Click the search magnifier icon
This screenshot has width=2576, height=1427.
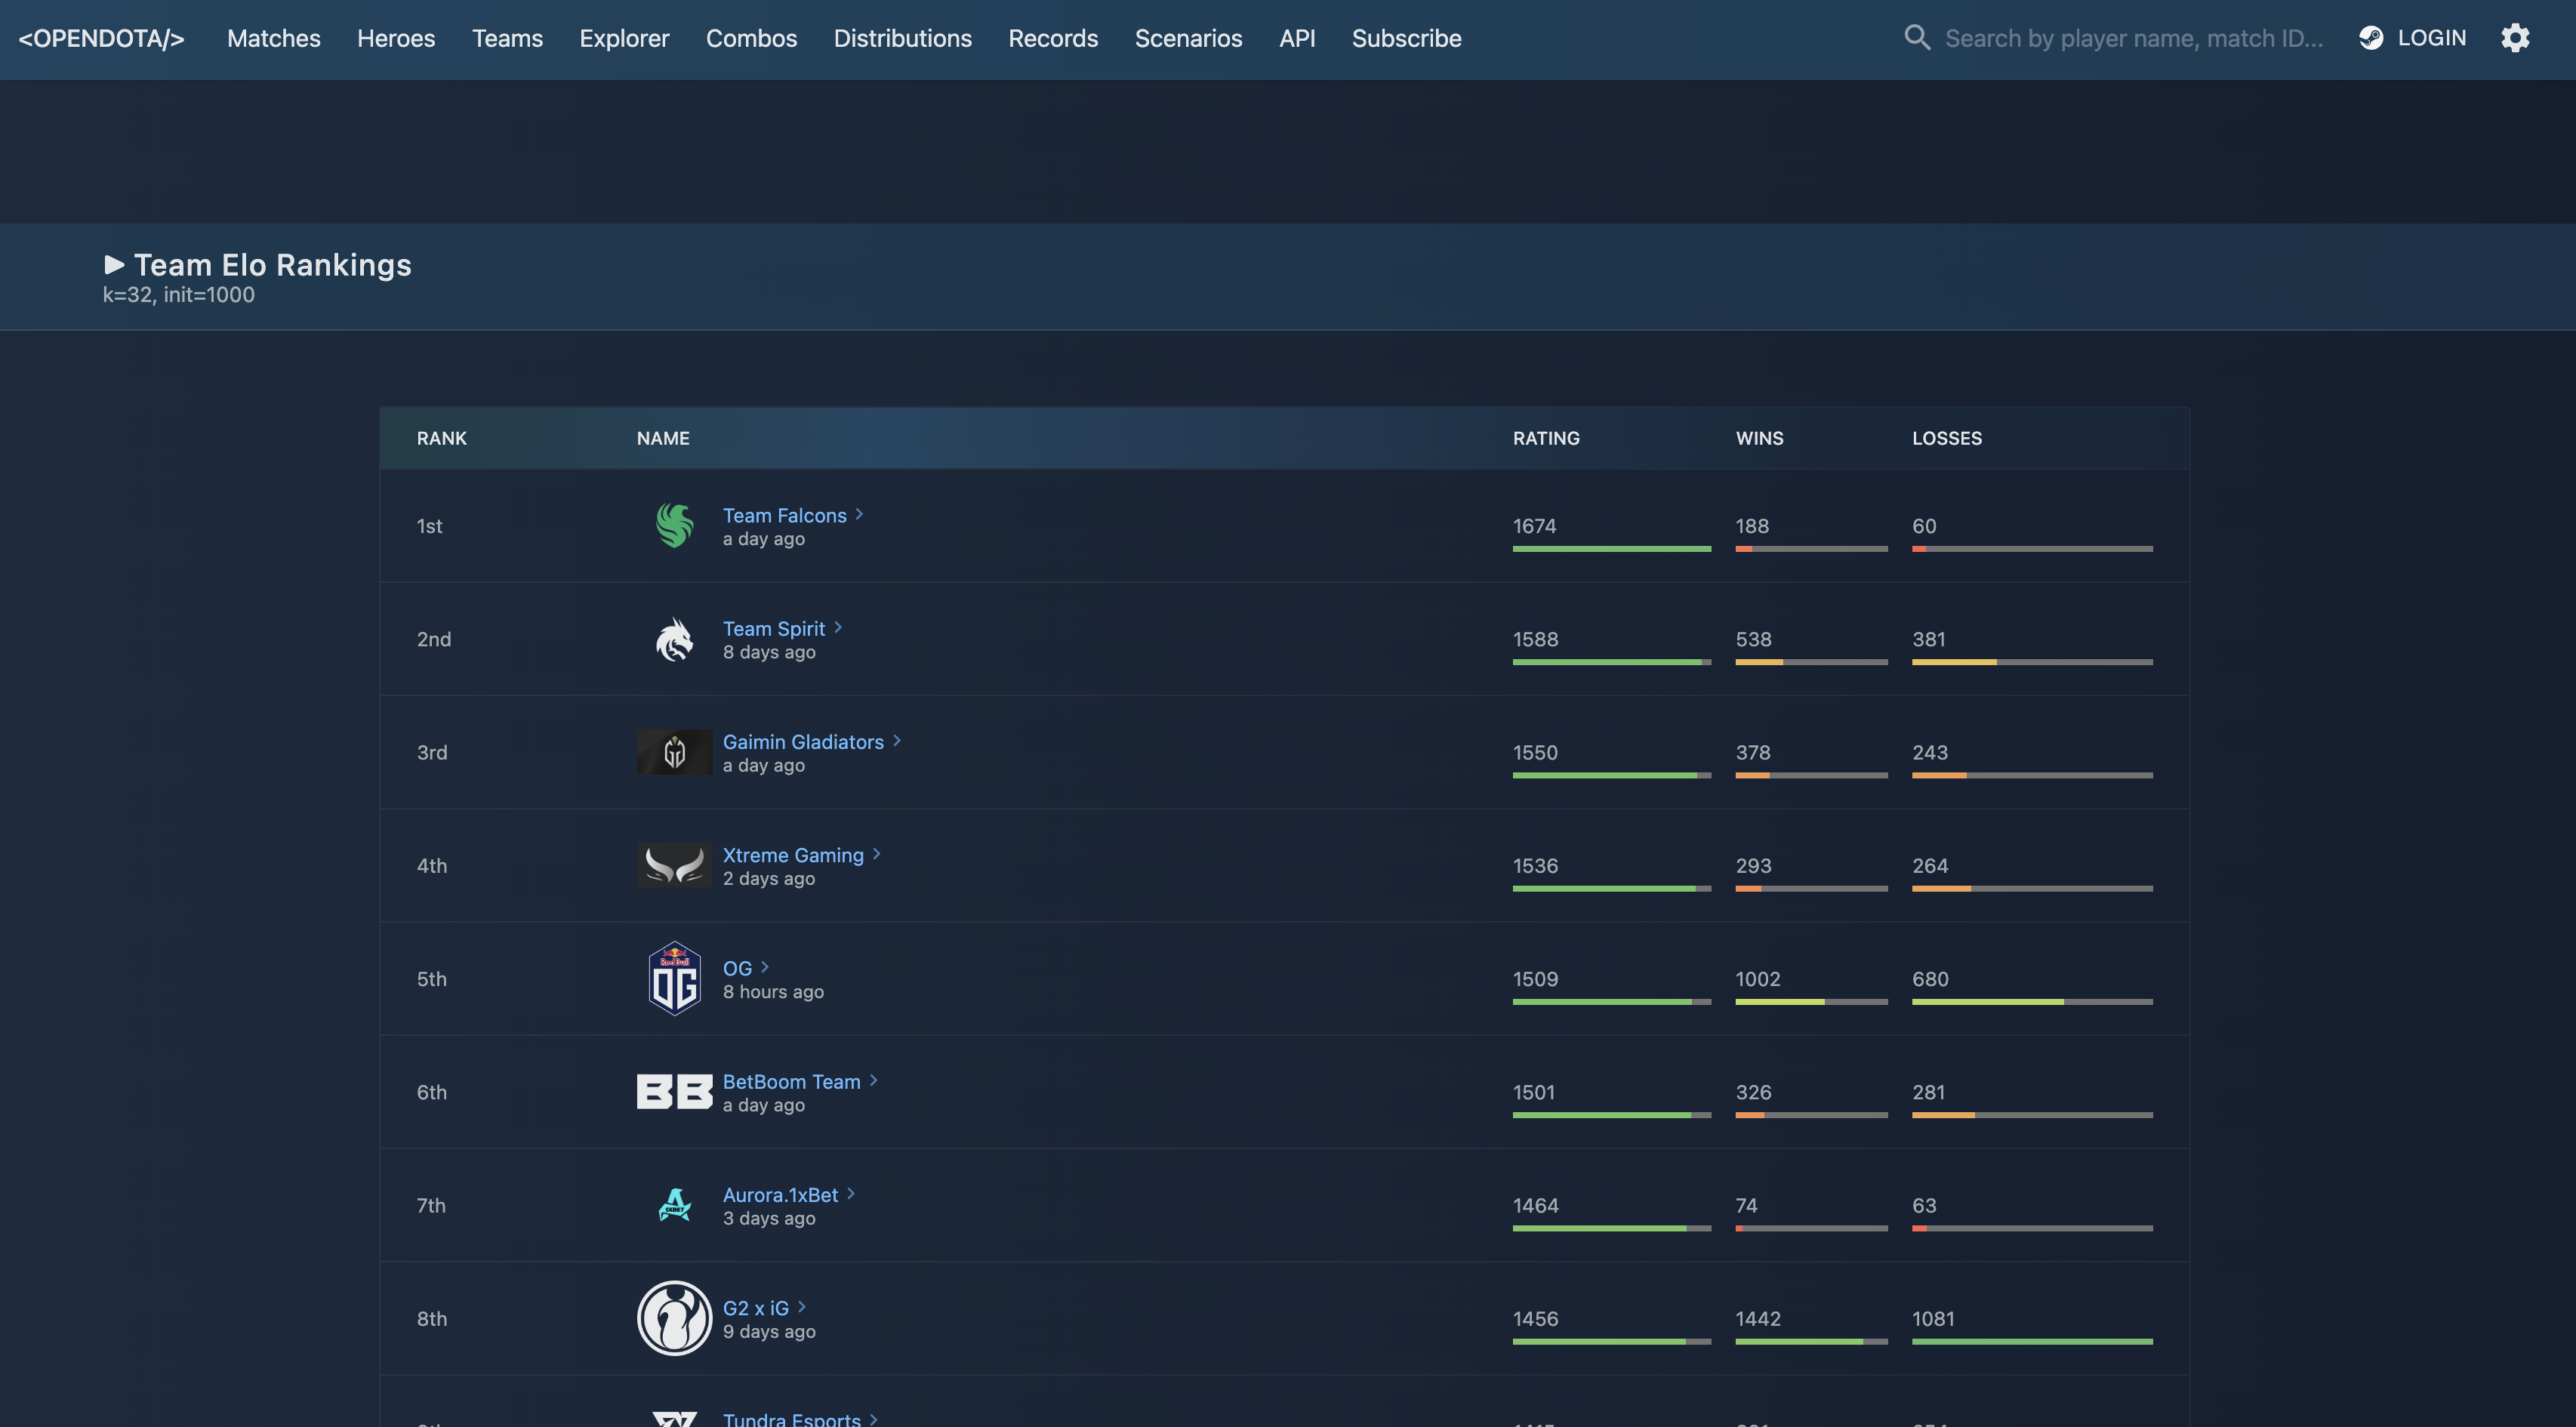pyautogui.click(x=1916, y=38)
